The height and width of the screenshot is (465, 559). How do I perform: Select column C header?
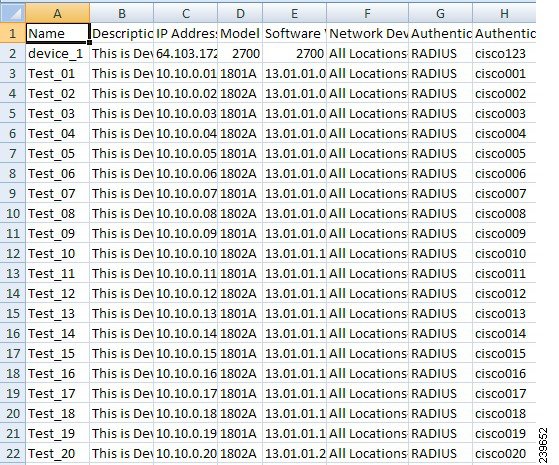pyautogui.click(x=185, y=13)
